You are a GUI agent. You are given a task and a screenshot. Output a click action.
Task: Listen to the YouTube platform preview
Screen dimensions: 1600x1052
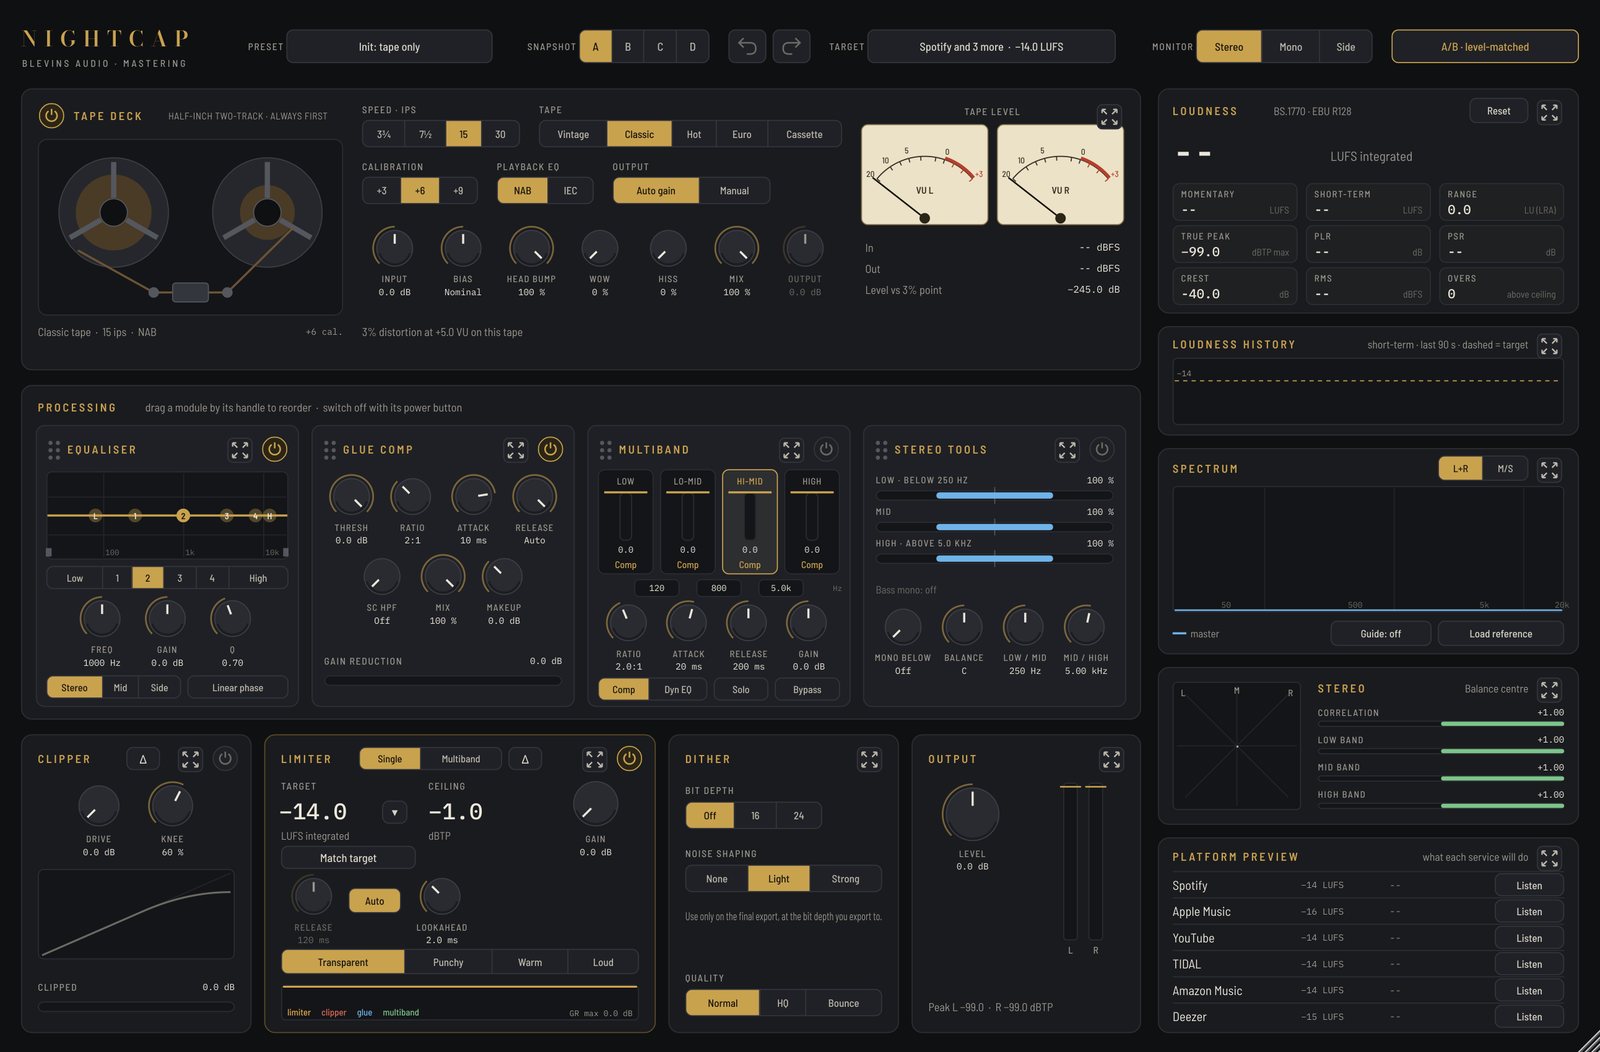(x=1528, y=938)
